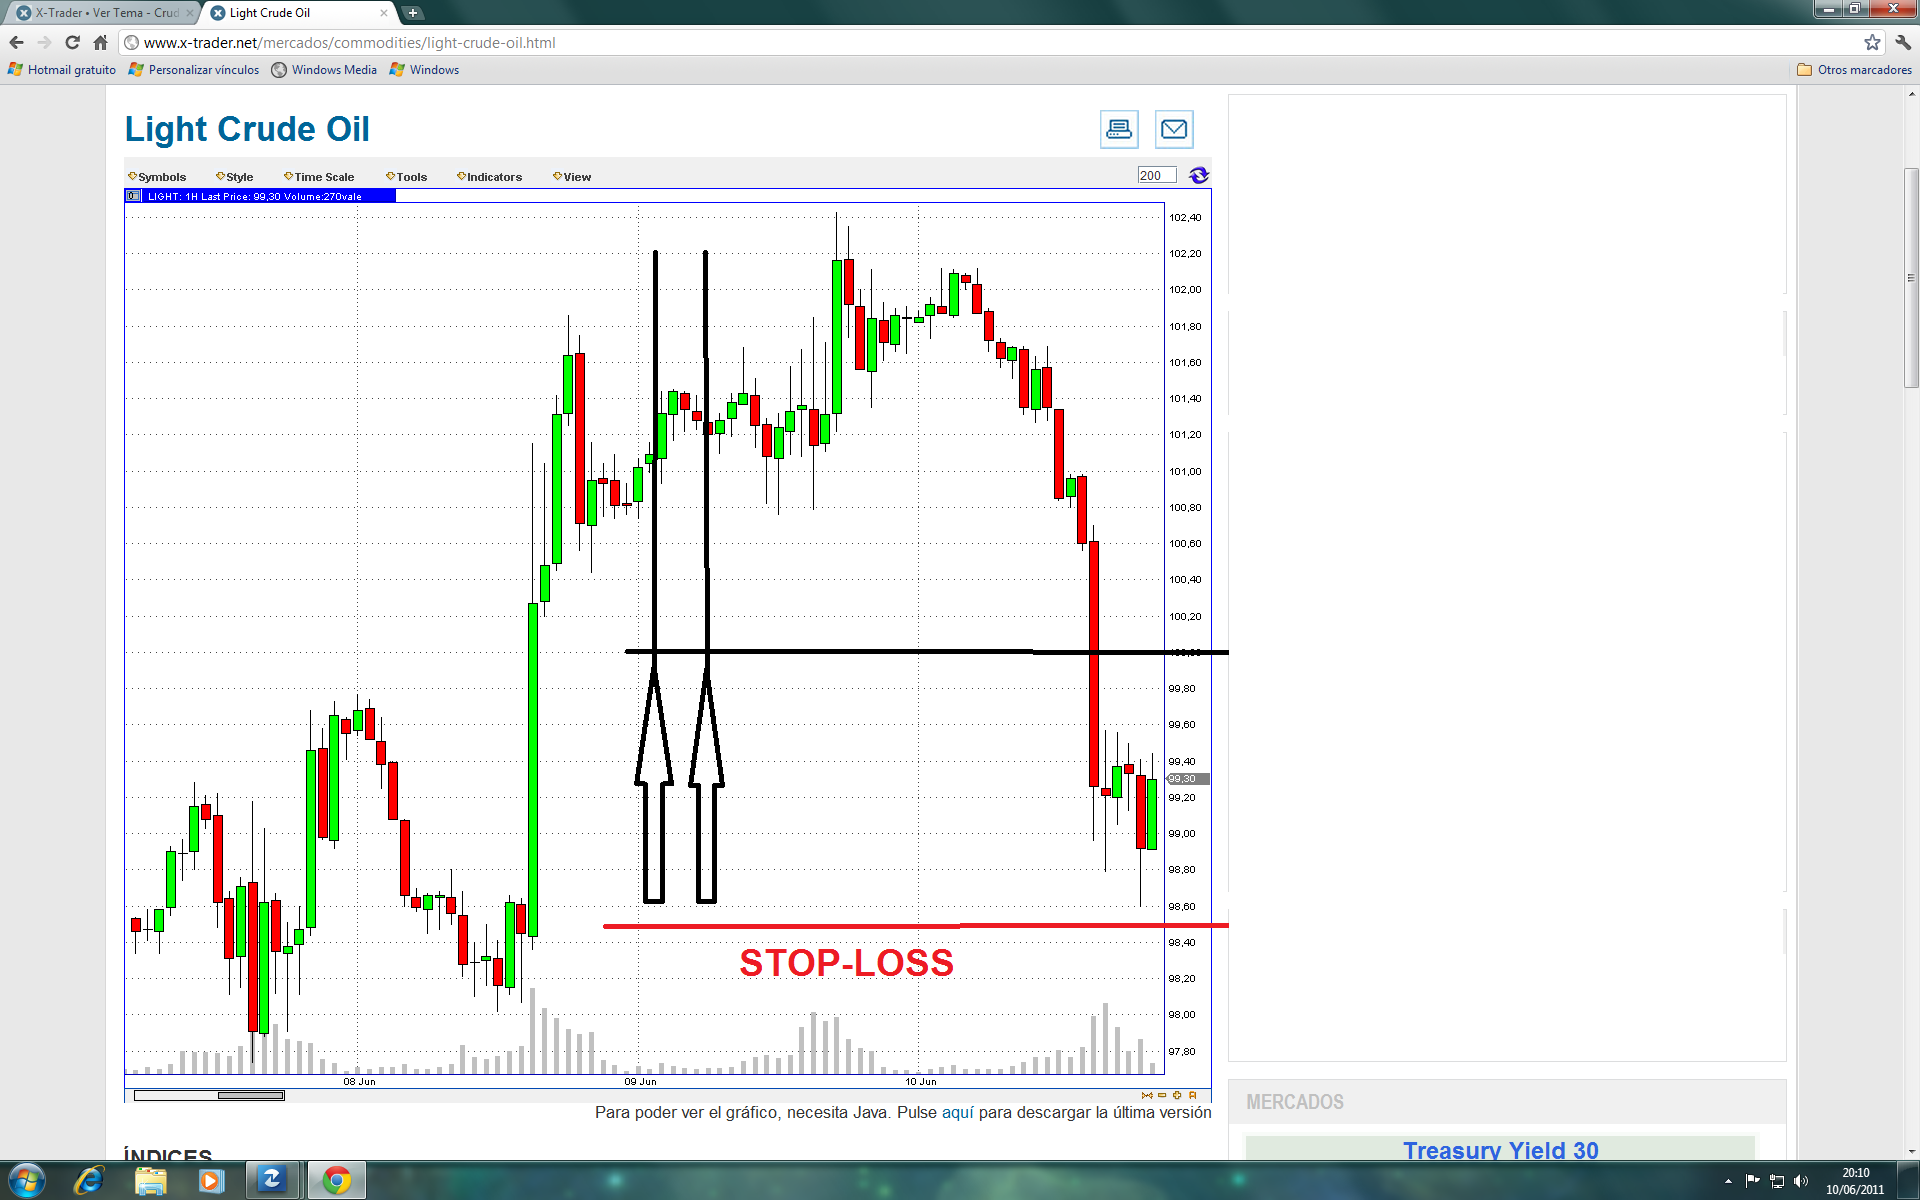Click the bar count field showing 200

(1156, 176)
